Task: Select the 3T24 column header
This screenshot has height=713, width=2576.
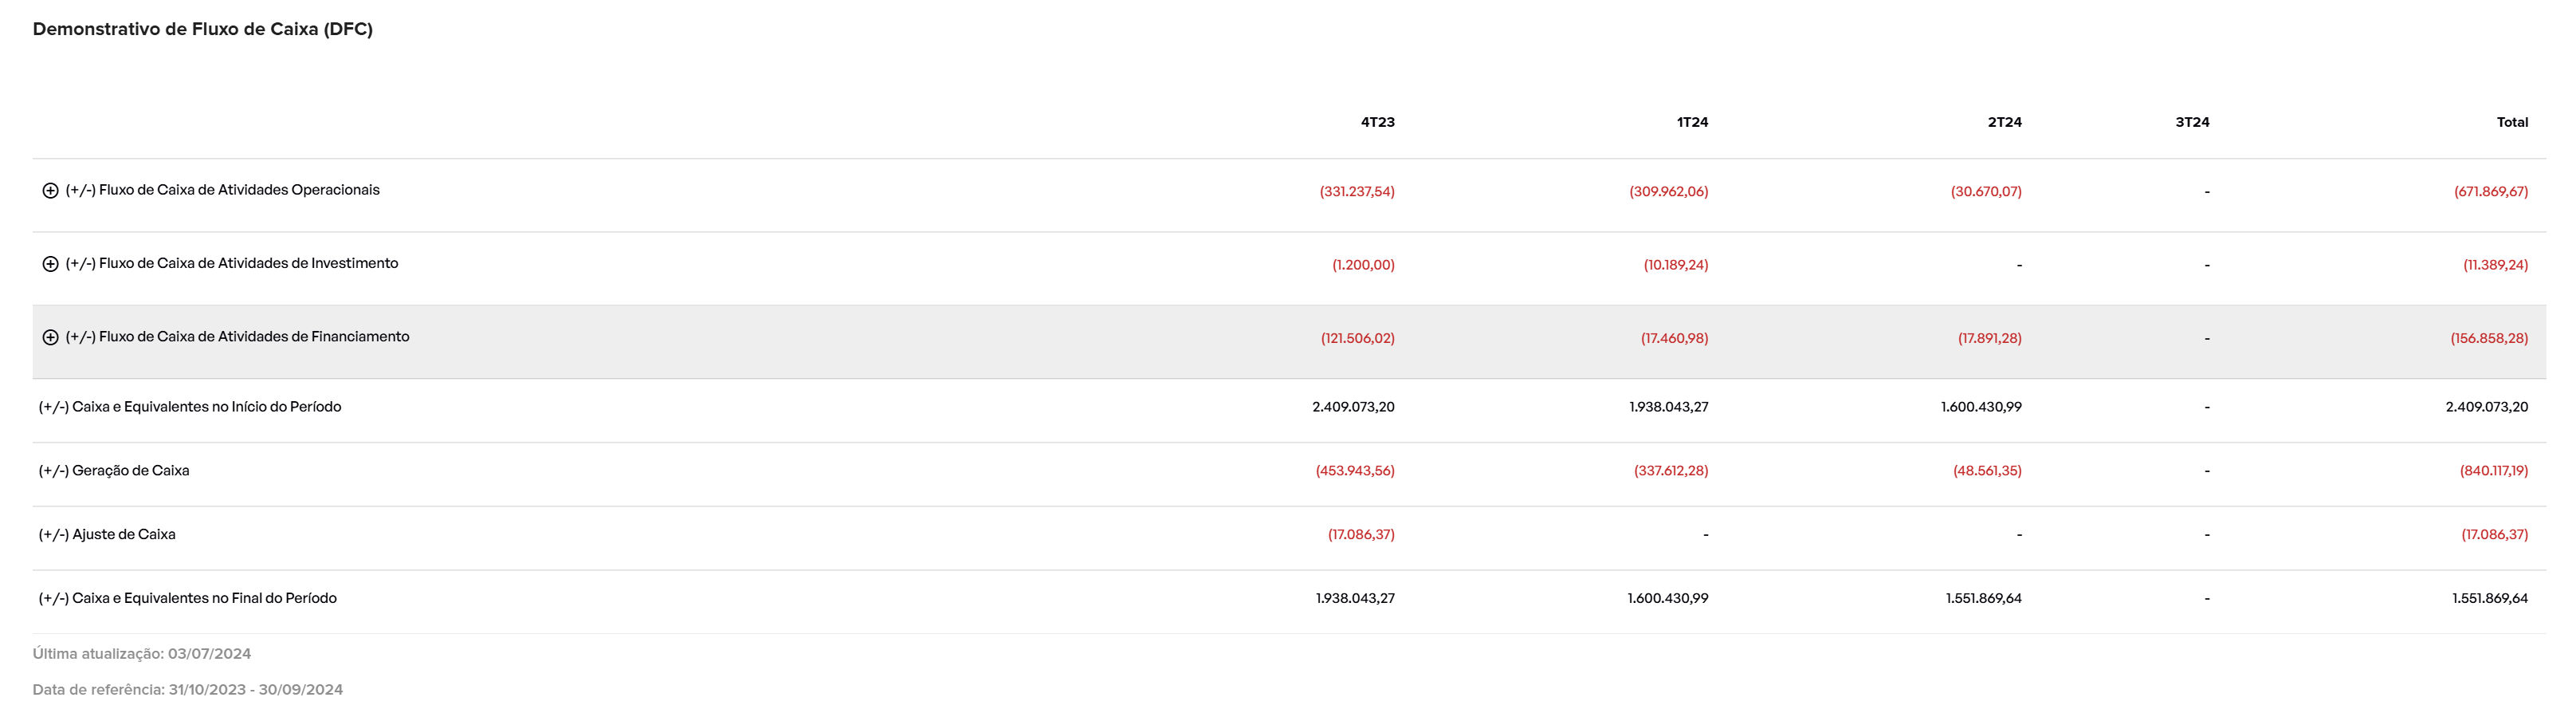Action: point(2192,122)
